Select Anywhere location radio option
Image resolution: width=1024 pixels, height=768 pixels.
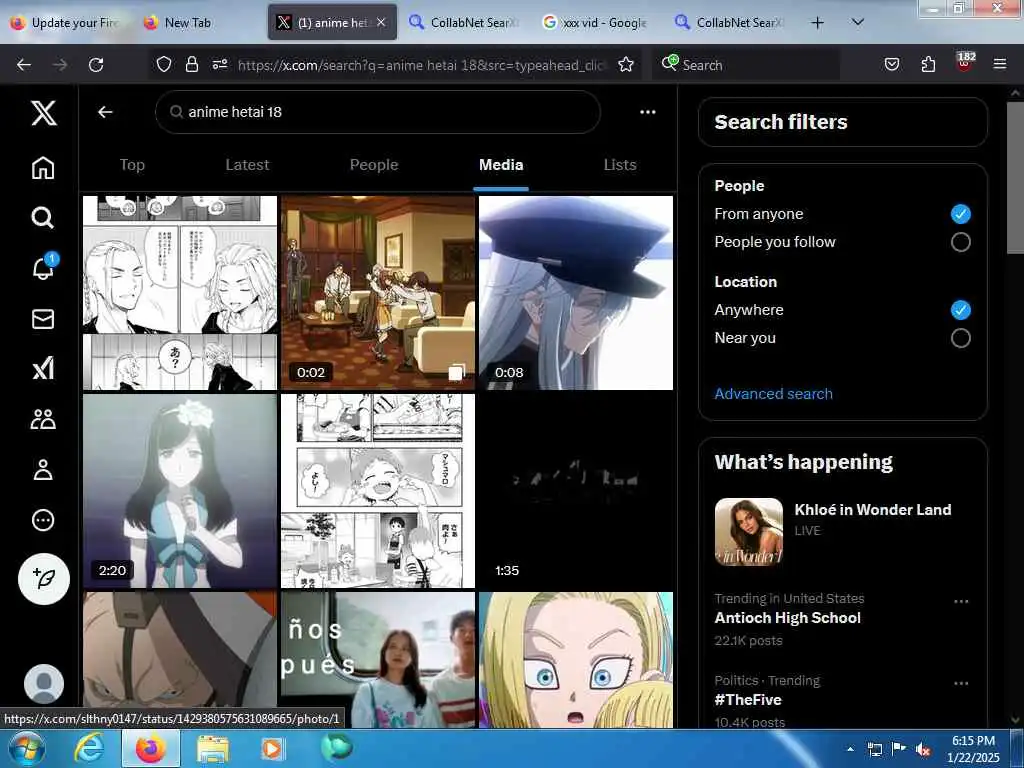click(x=960, y=310)
